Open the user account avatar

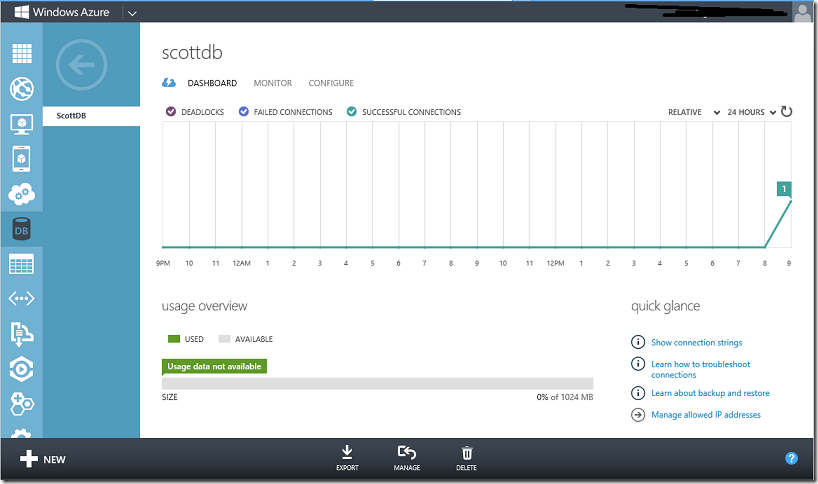[802, 12]
